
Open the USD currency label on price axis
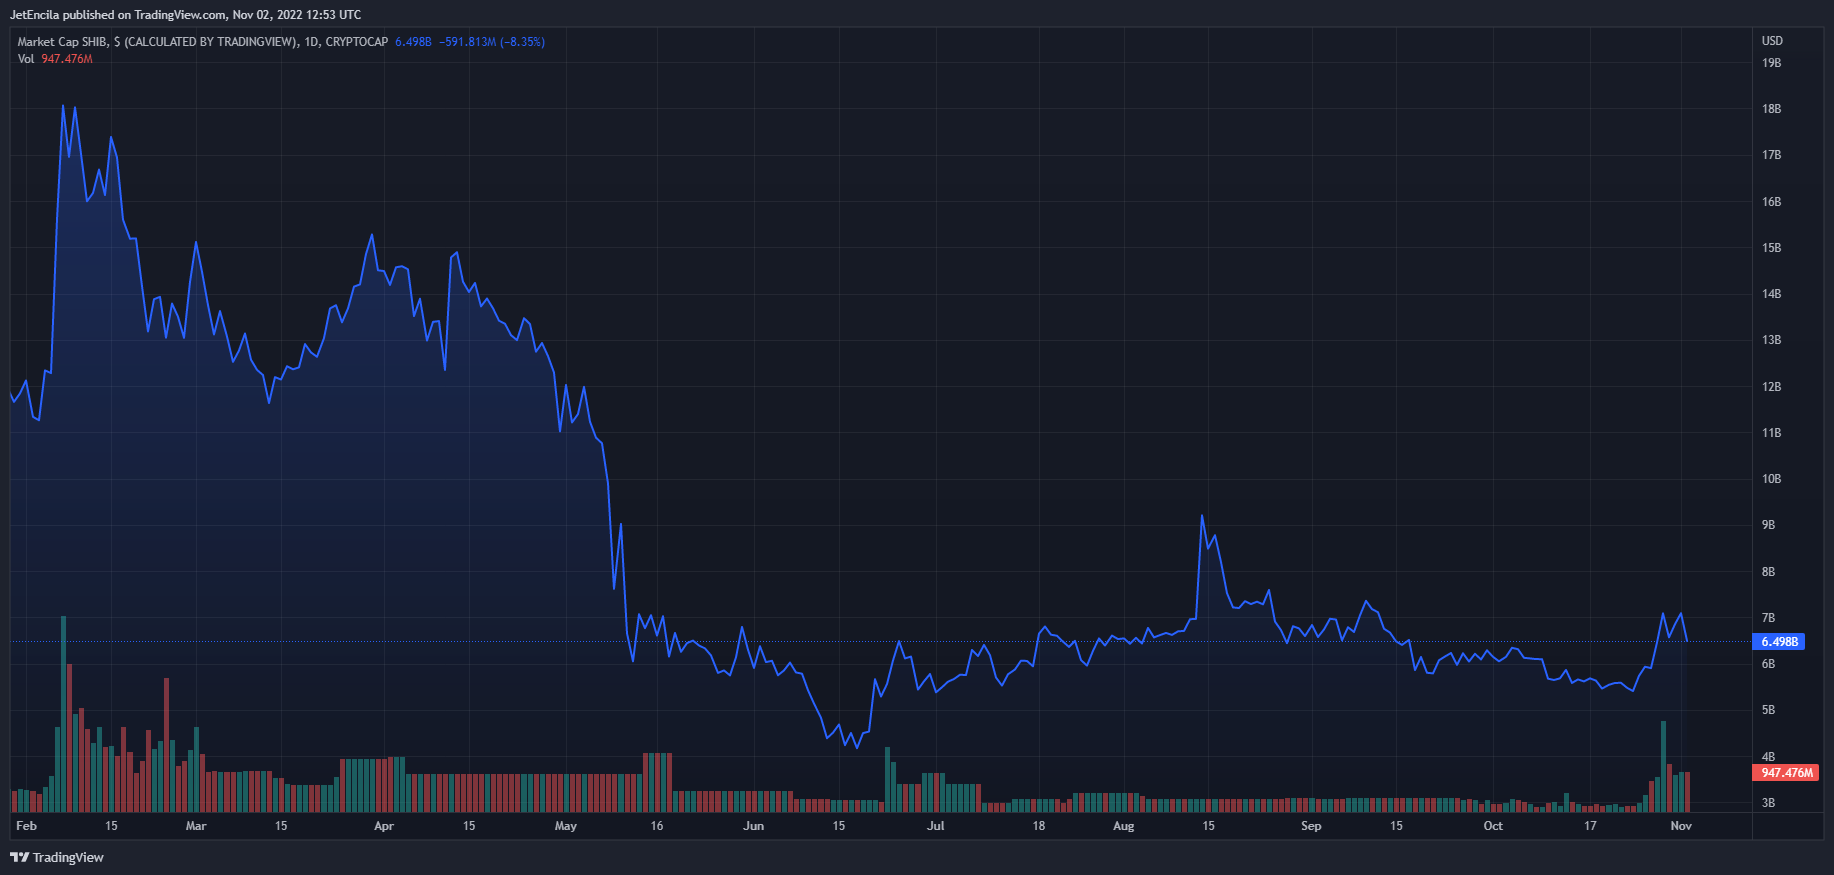pos(1772,41)
